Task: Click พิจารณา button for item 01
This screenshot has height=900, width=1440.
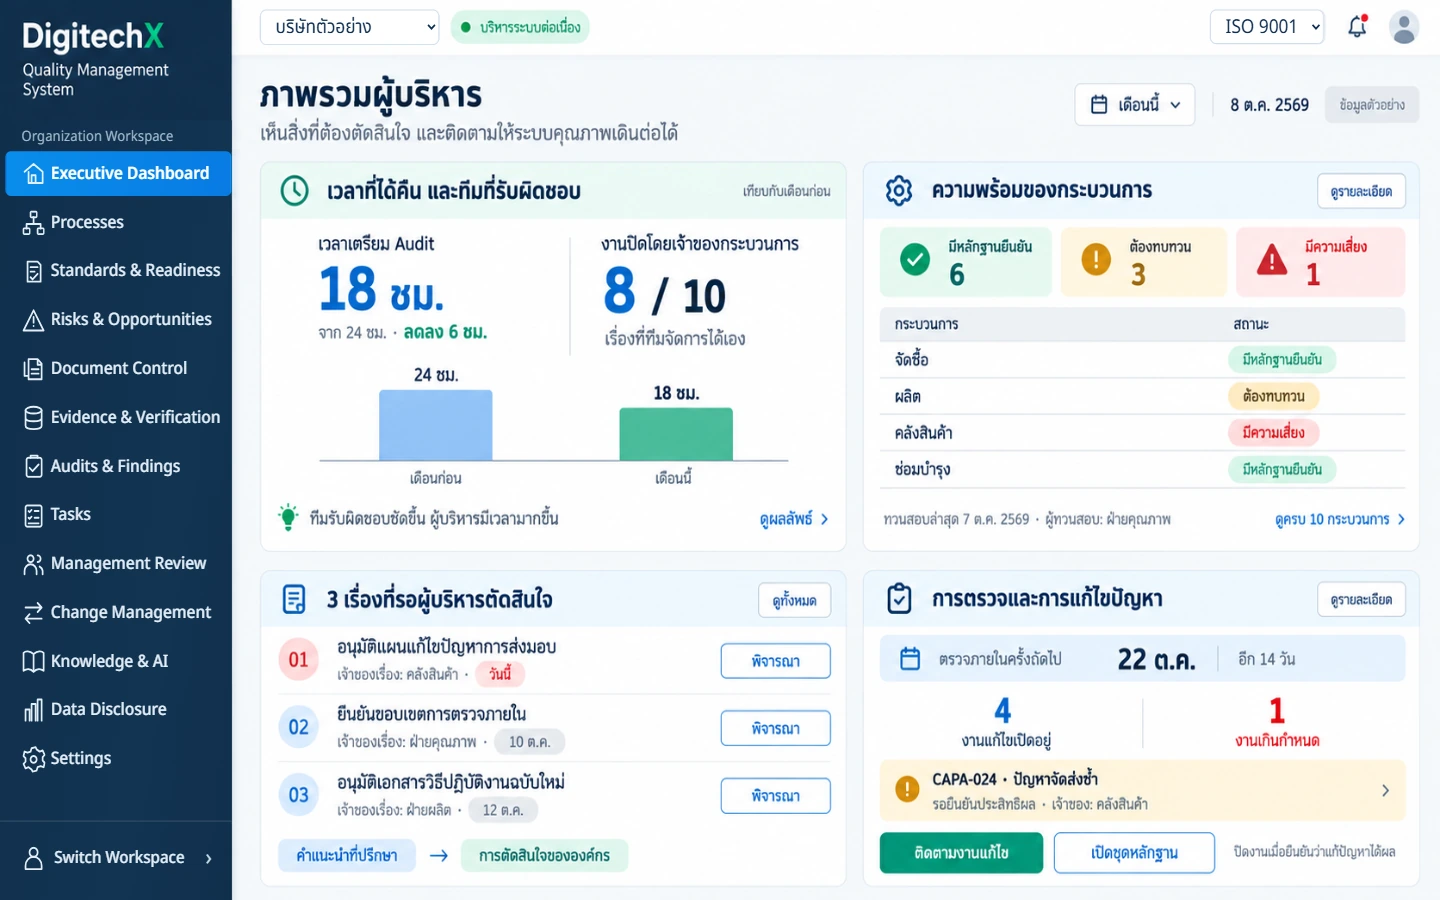Action: pyautogui.click(x=775, y=661)
